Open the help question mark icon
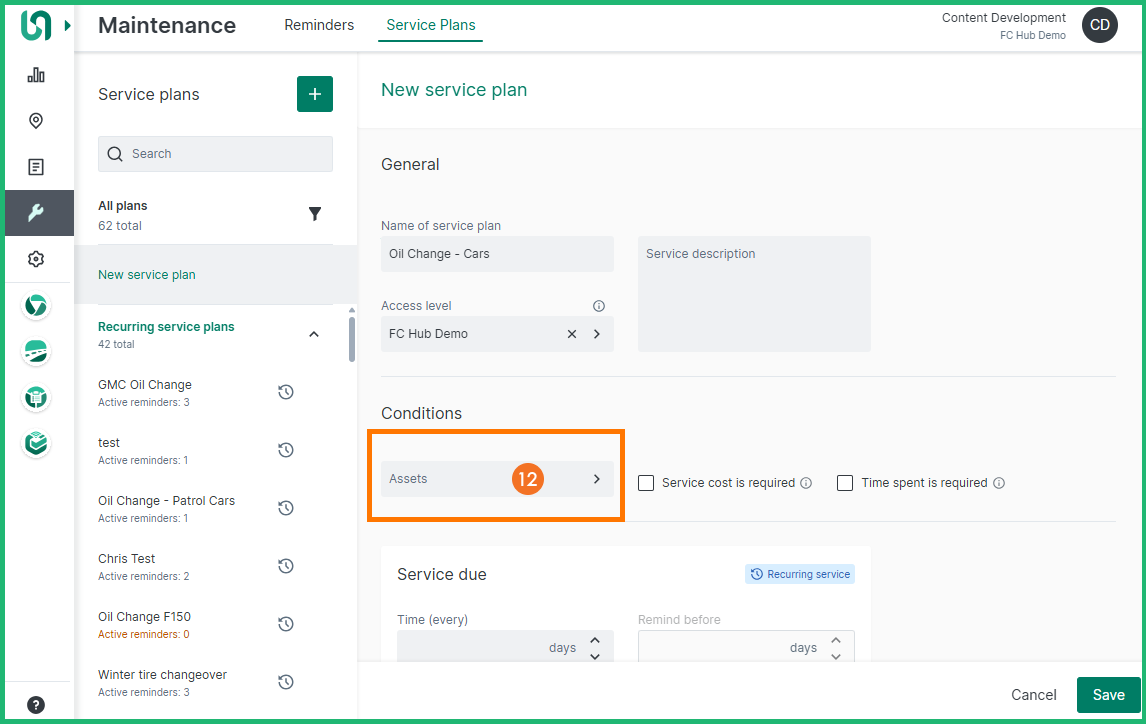 tap(36, 704)
